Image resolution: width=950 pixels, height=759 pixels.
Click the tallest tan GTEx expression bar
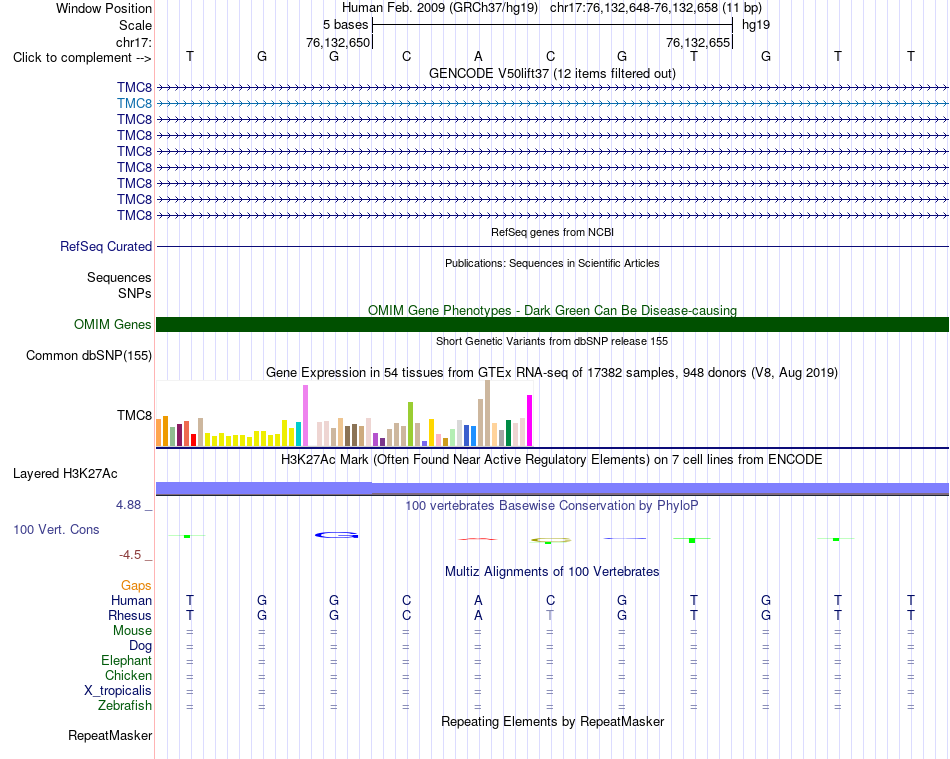[487, 413]
